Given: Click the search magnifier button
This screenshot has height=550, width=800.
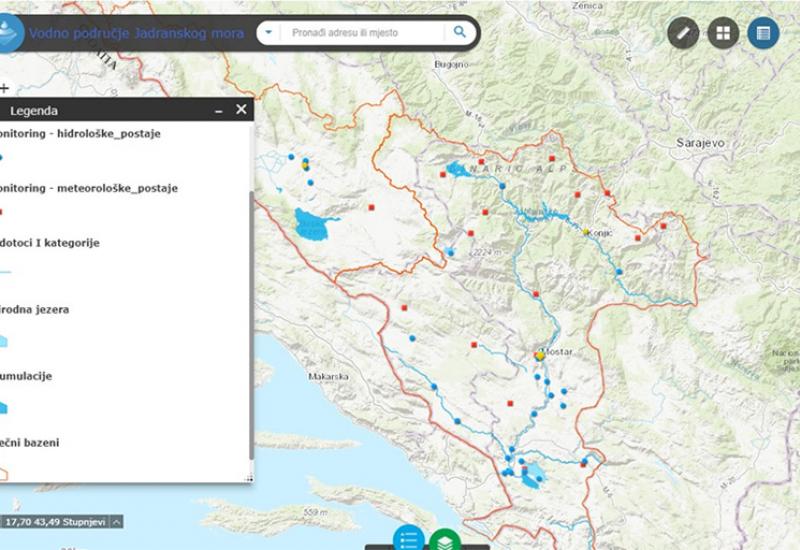Looking at the screenshot, I should point(460,32).
